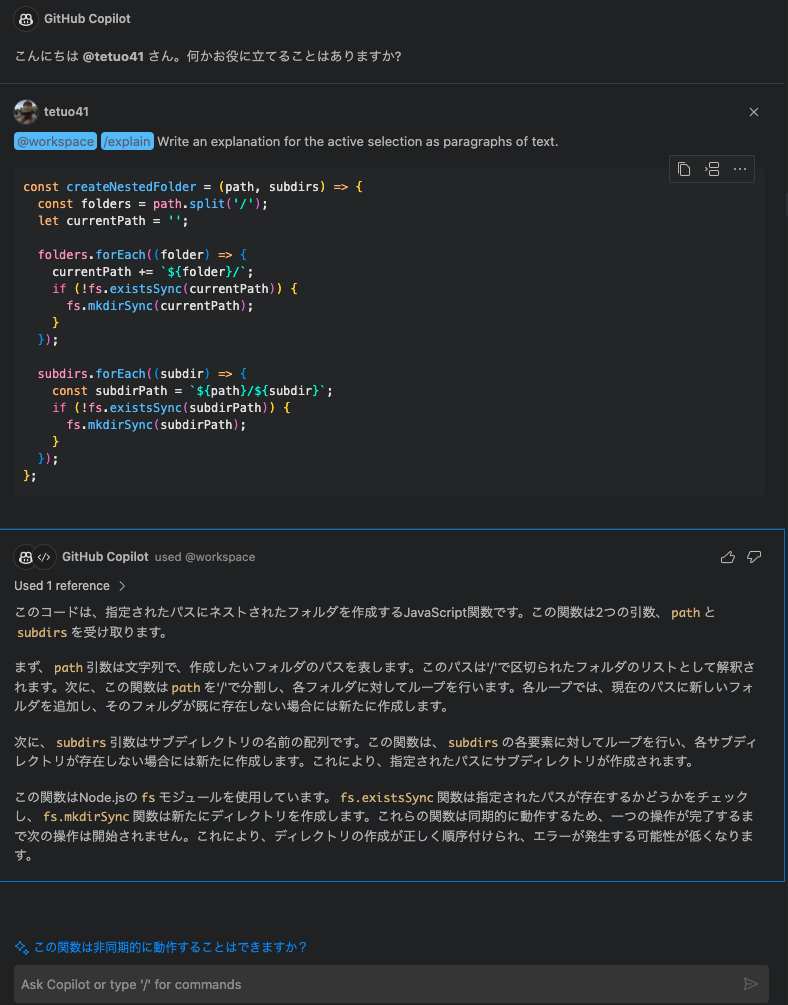Select the @workspace badge

click(54, 141)
